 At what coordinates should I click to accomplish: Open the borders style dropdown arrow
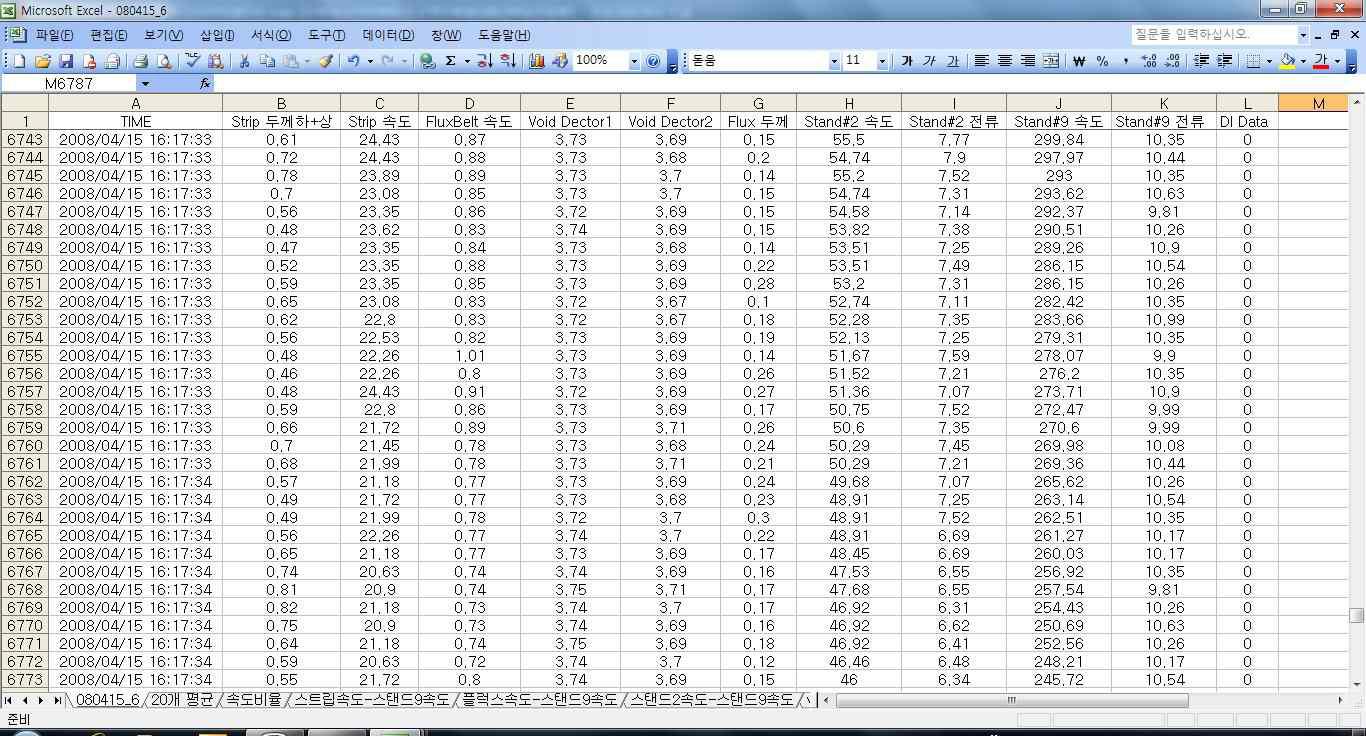(1269, 61)
